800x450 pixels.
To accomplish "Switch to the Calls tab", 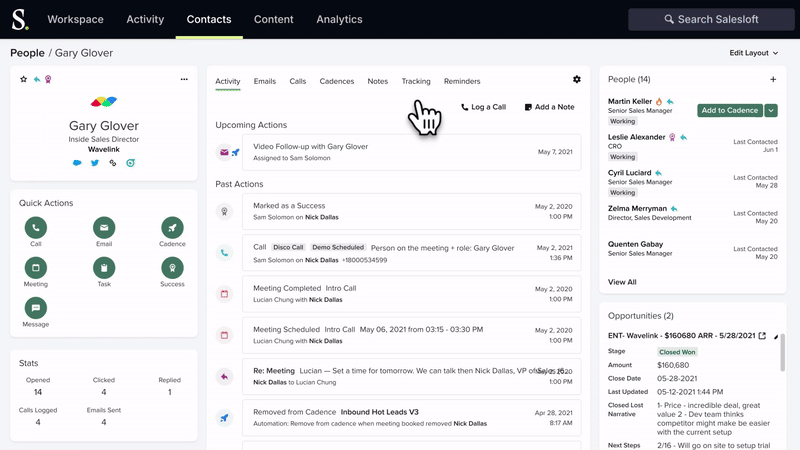I will coord(297,81).
